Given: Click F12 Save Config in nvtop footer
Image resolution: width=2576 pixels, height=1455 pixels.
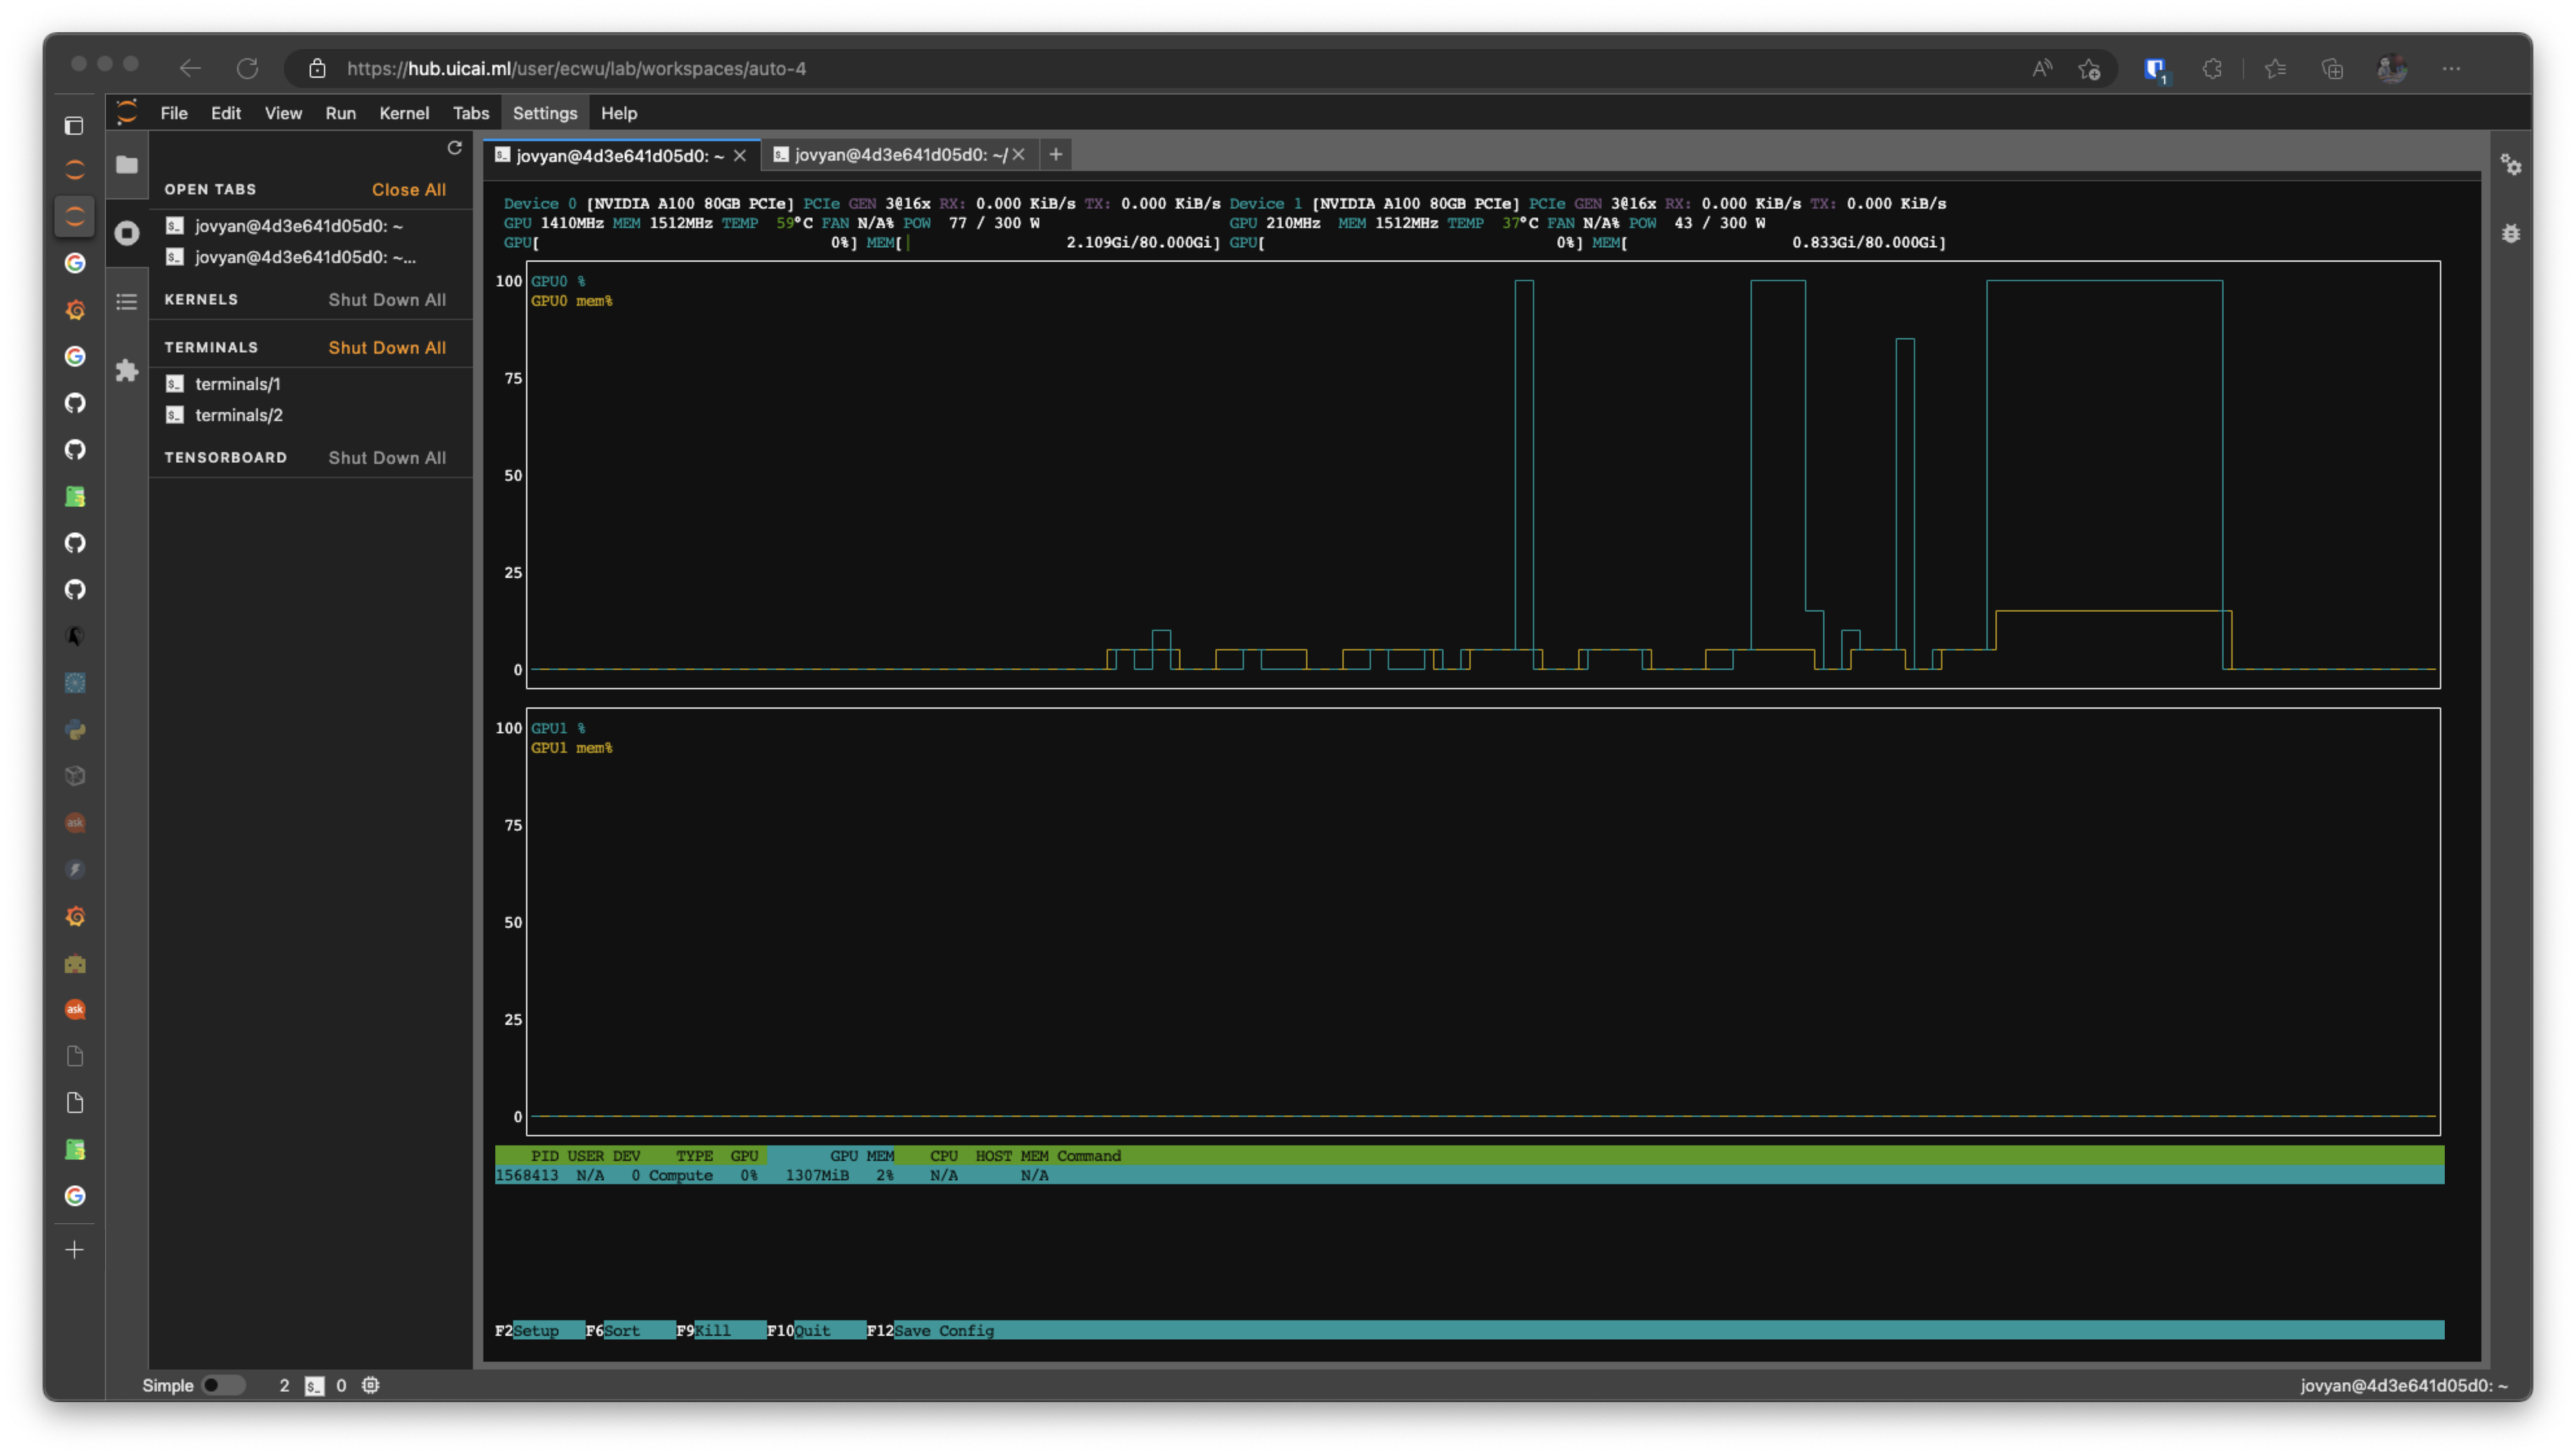Looking at the screenshot, I should [x=930, y=1330].
